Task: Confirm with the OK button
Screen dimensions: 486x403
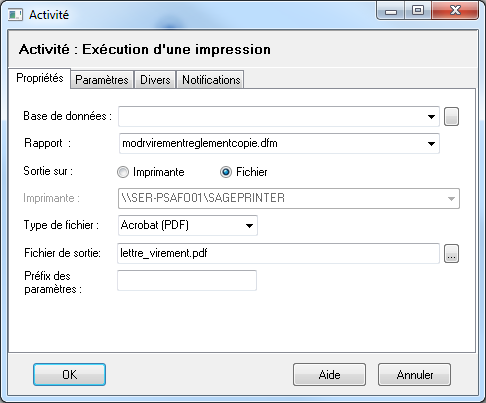Action: (69, 375)
